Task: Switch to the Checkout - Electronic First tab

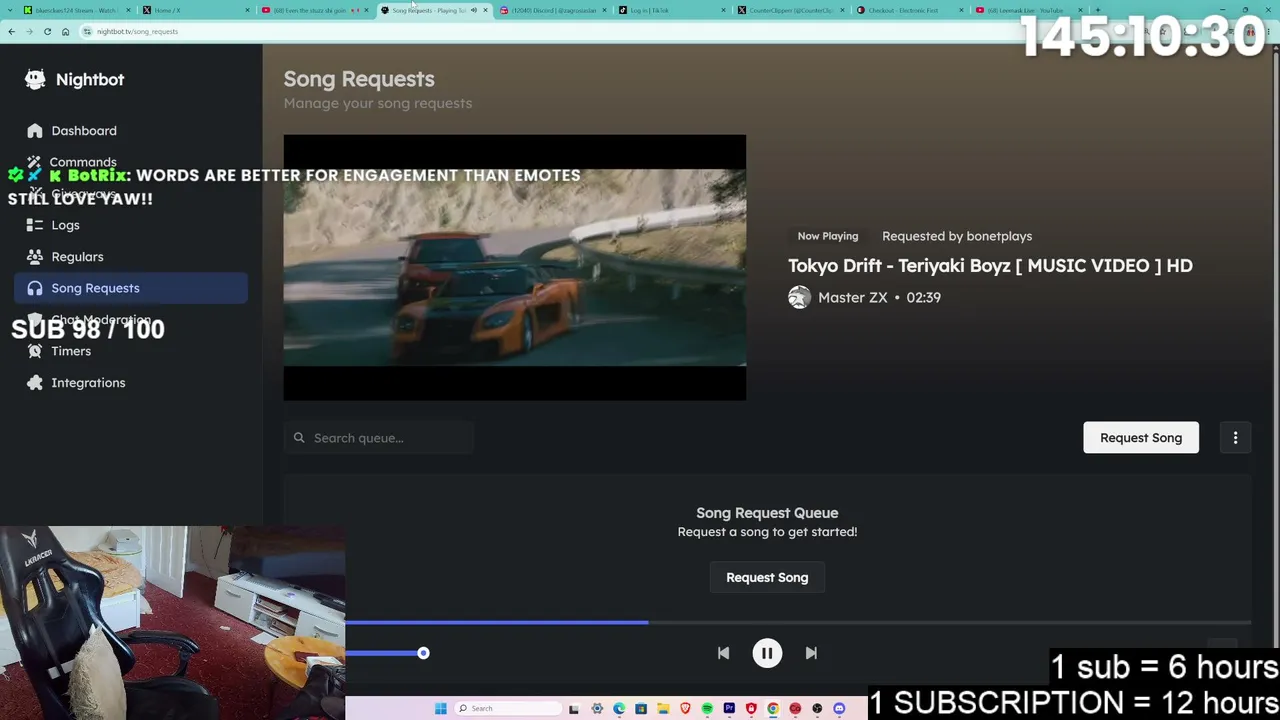Action: 909,10
